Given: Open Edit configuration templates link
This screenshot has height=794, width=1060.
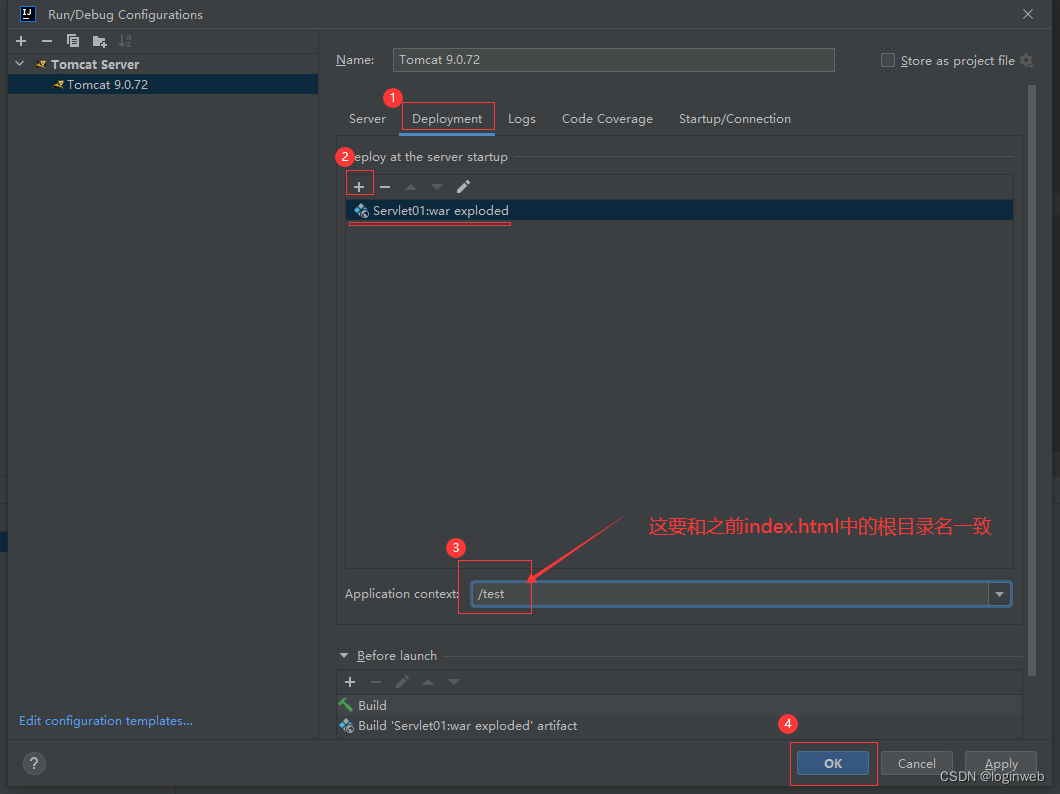Looking at the screenshot, I should tap(105, 720).
